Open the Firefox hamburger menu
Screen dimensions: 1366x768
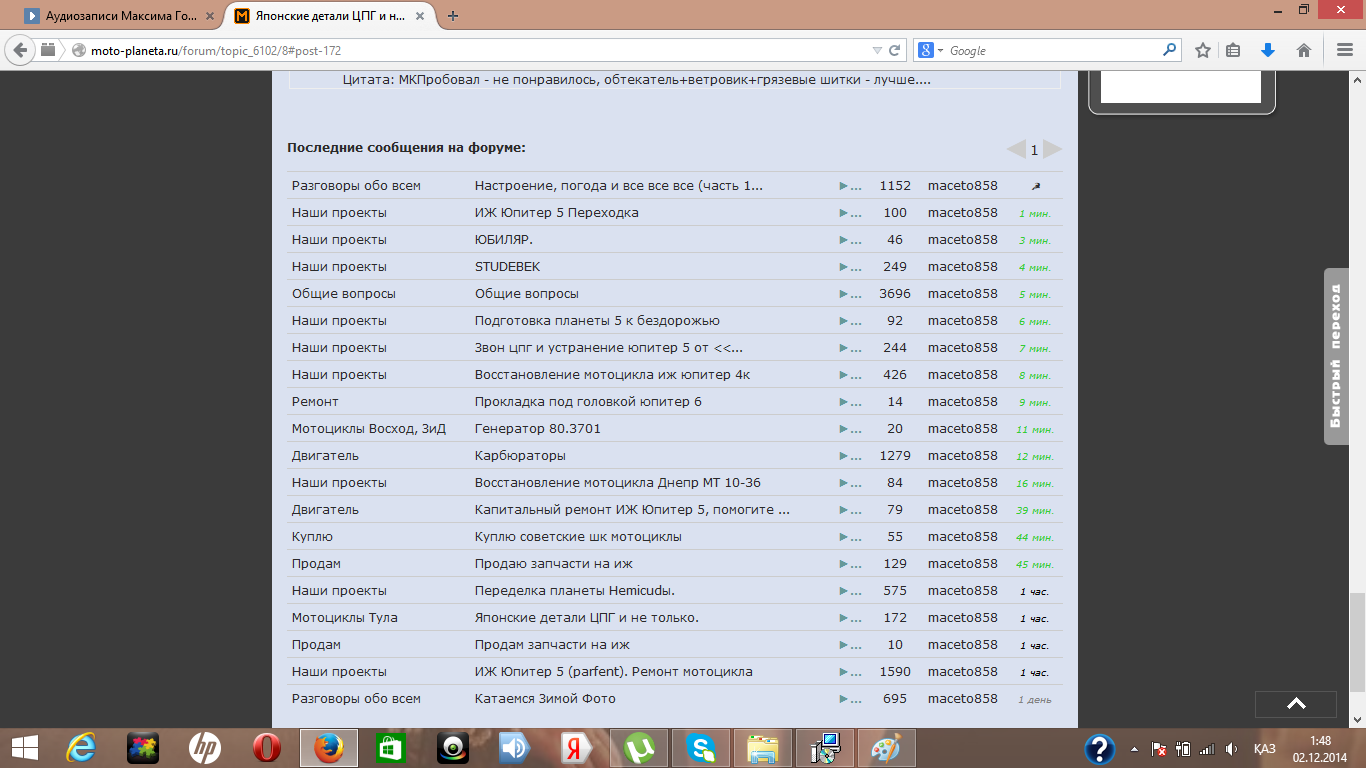(x=1345, y=50)
